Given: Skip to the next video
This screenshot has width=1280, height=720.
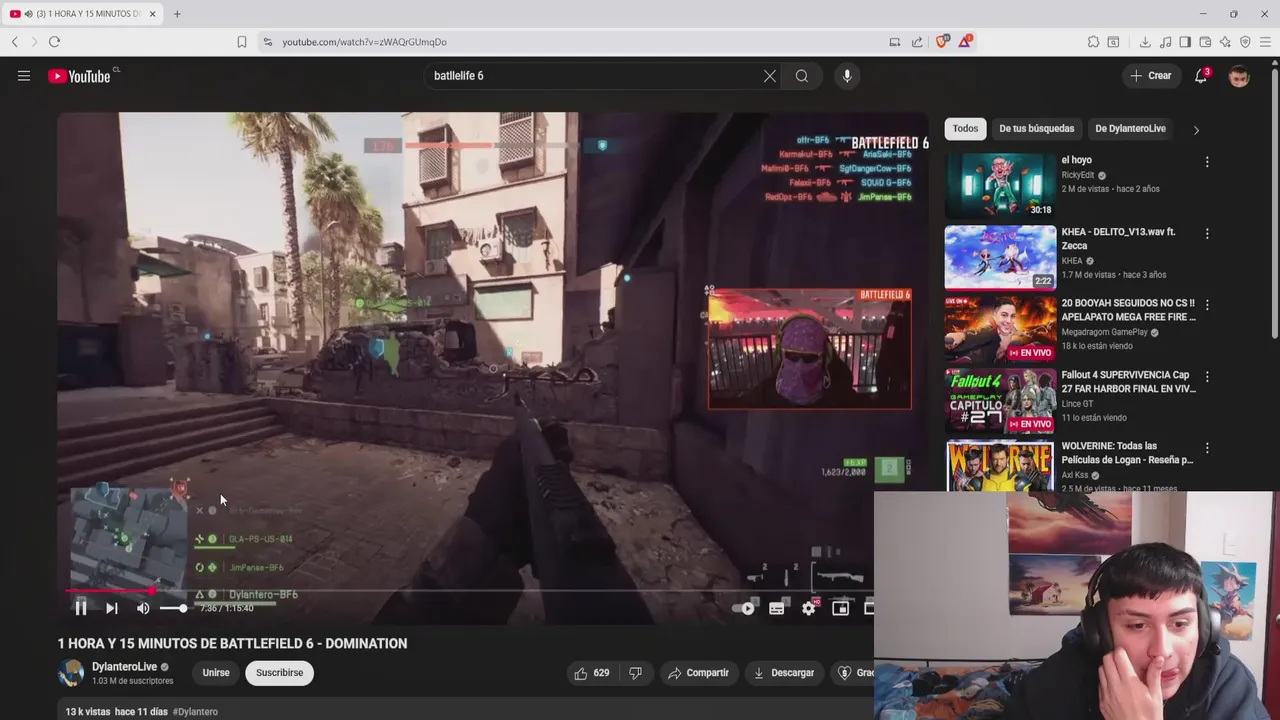Looking at the screenshot, I should point(112,608).
